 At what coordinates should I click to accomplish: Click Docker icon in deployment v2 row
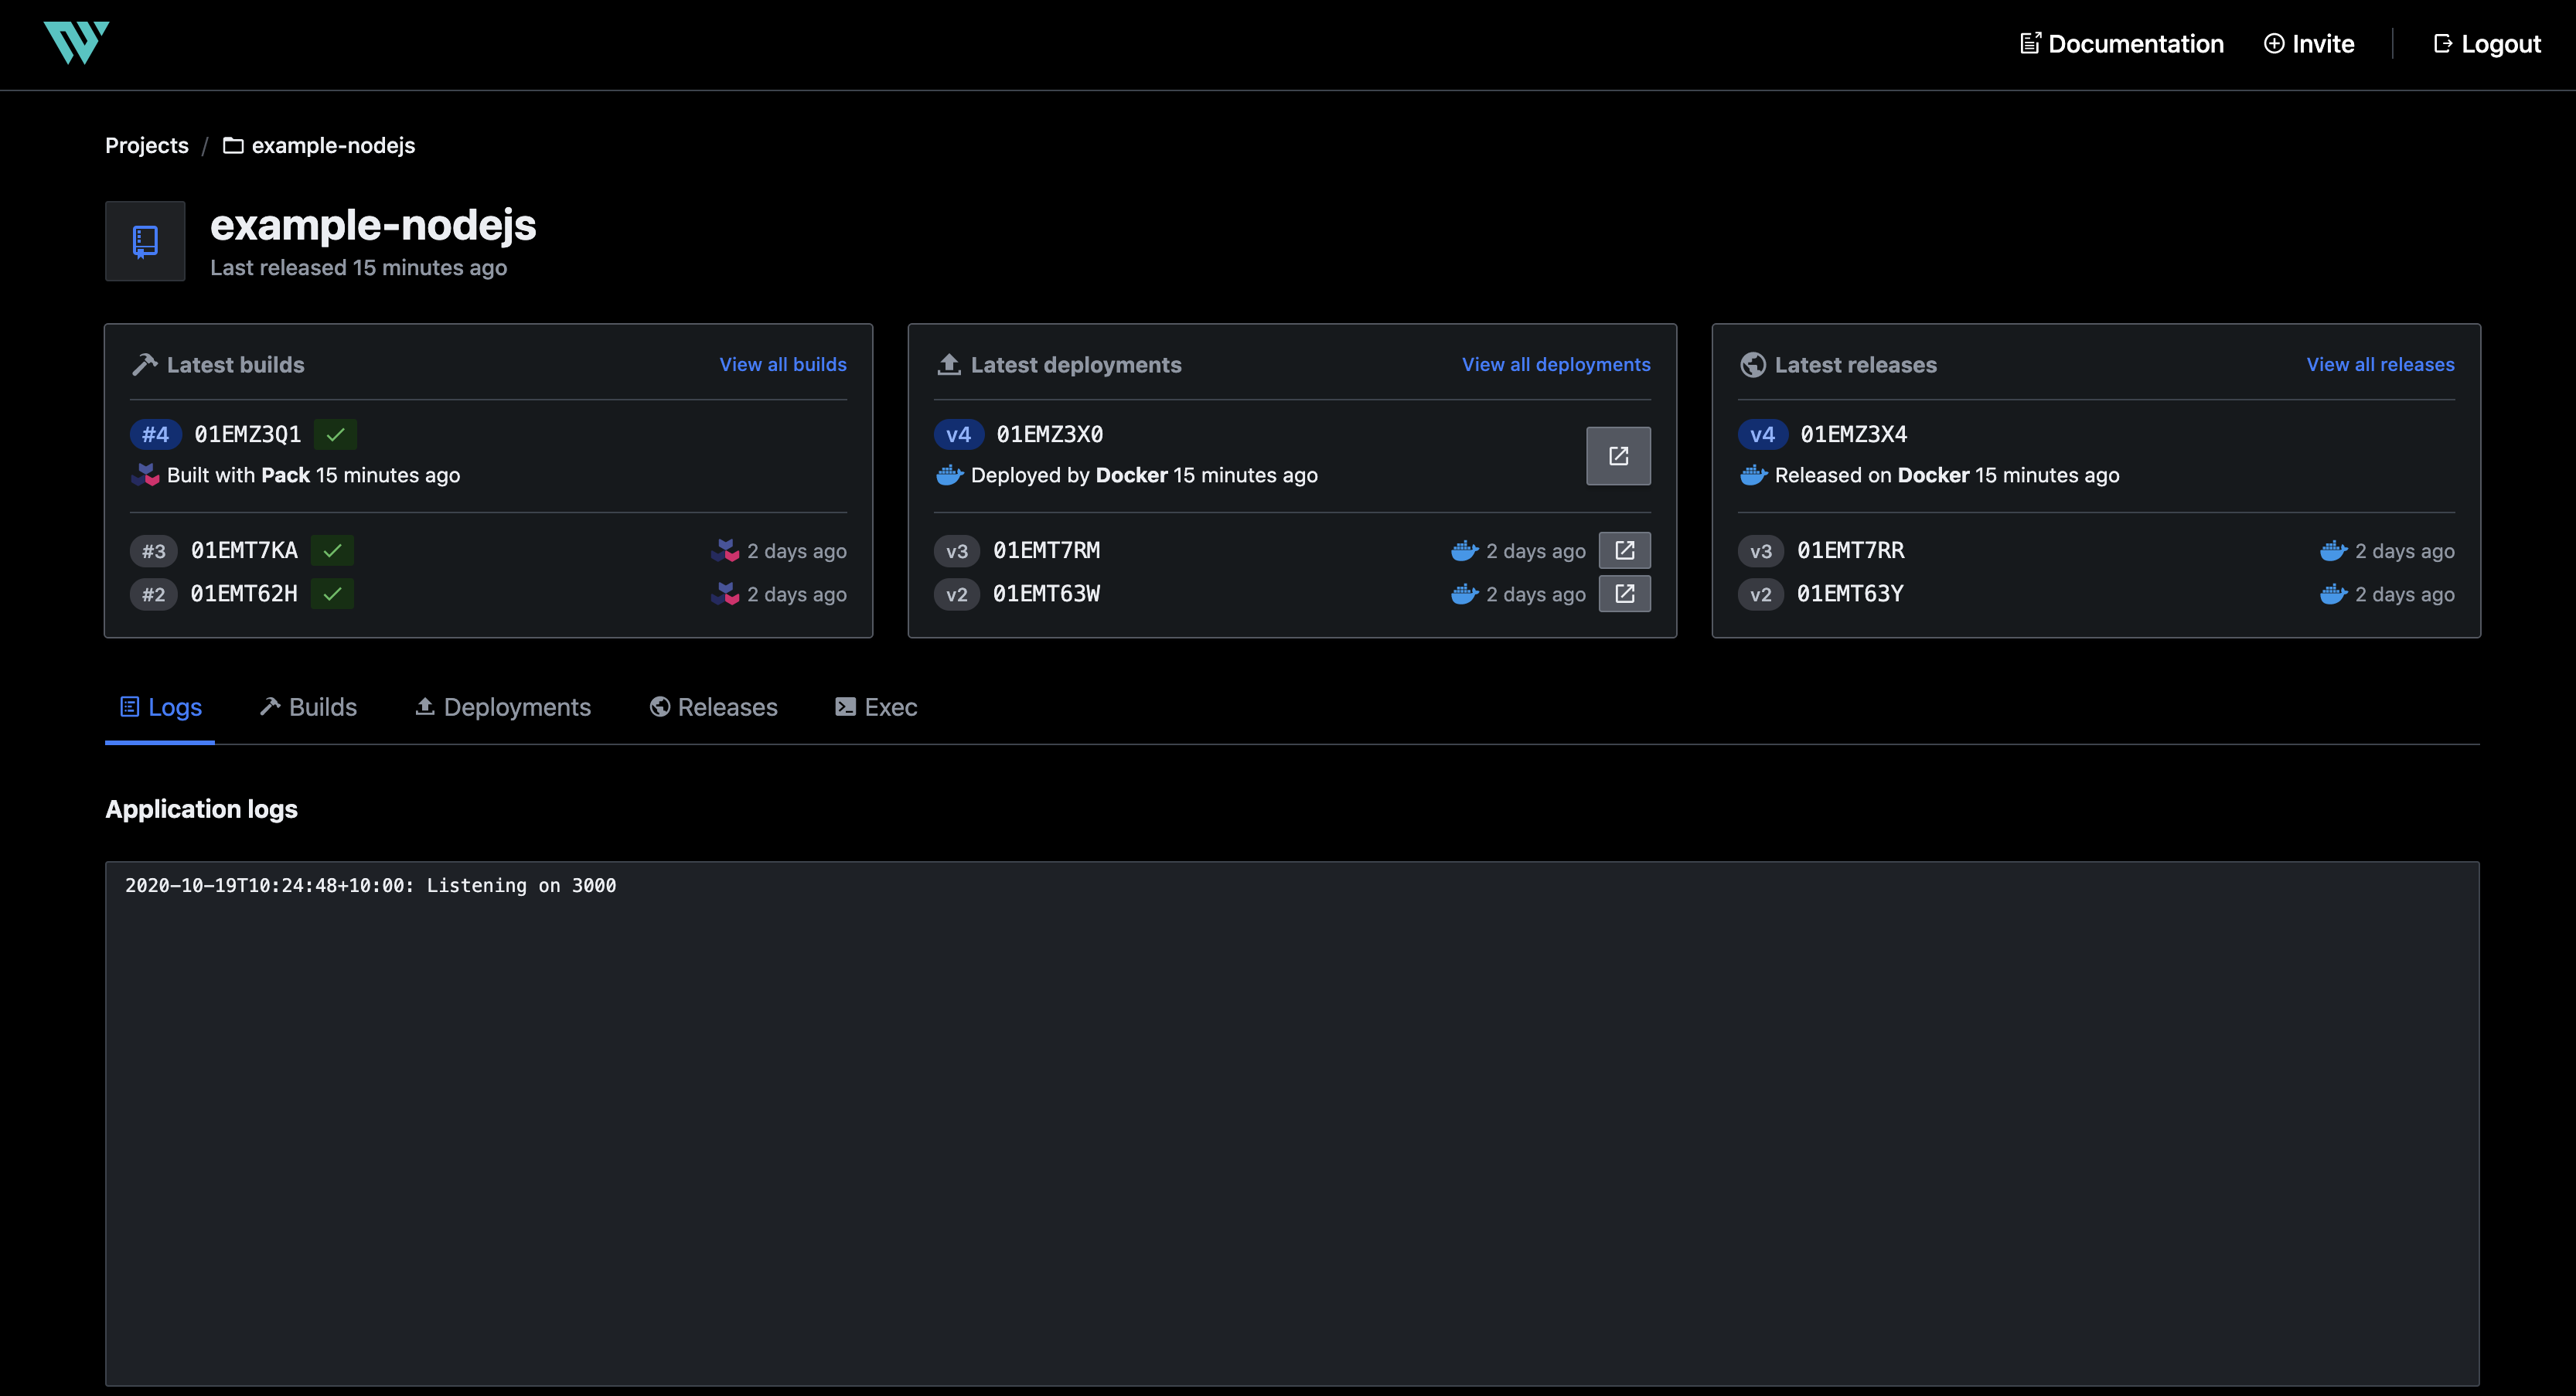click(1464, 593)
